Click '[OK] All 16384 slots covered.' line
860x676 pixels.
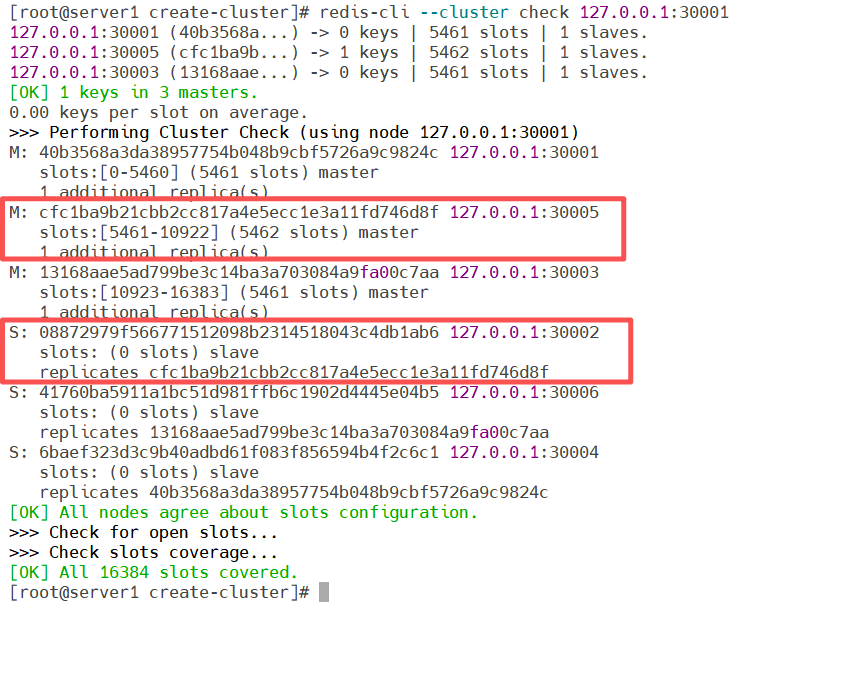153,572
